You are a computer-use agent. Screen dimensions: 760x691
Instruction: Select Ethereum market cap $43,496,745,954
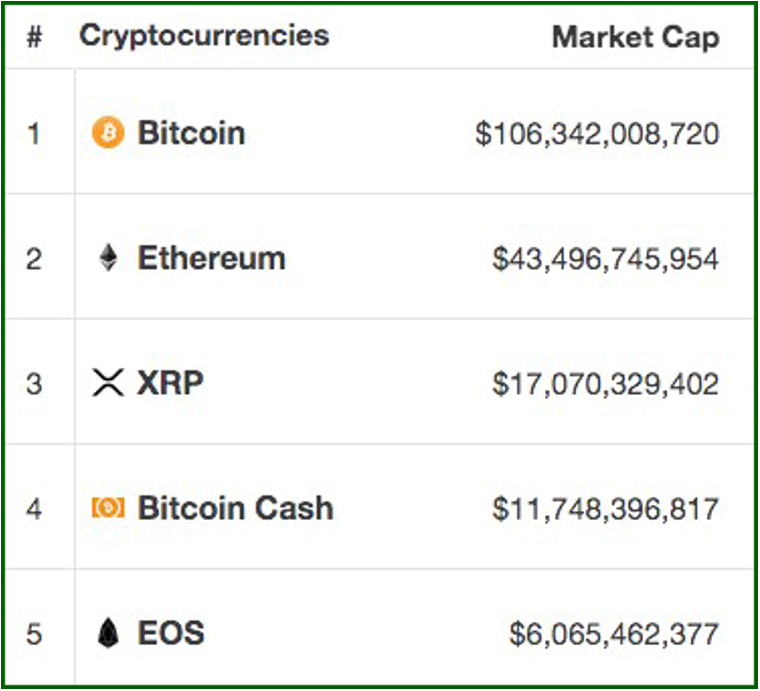605,259
